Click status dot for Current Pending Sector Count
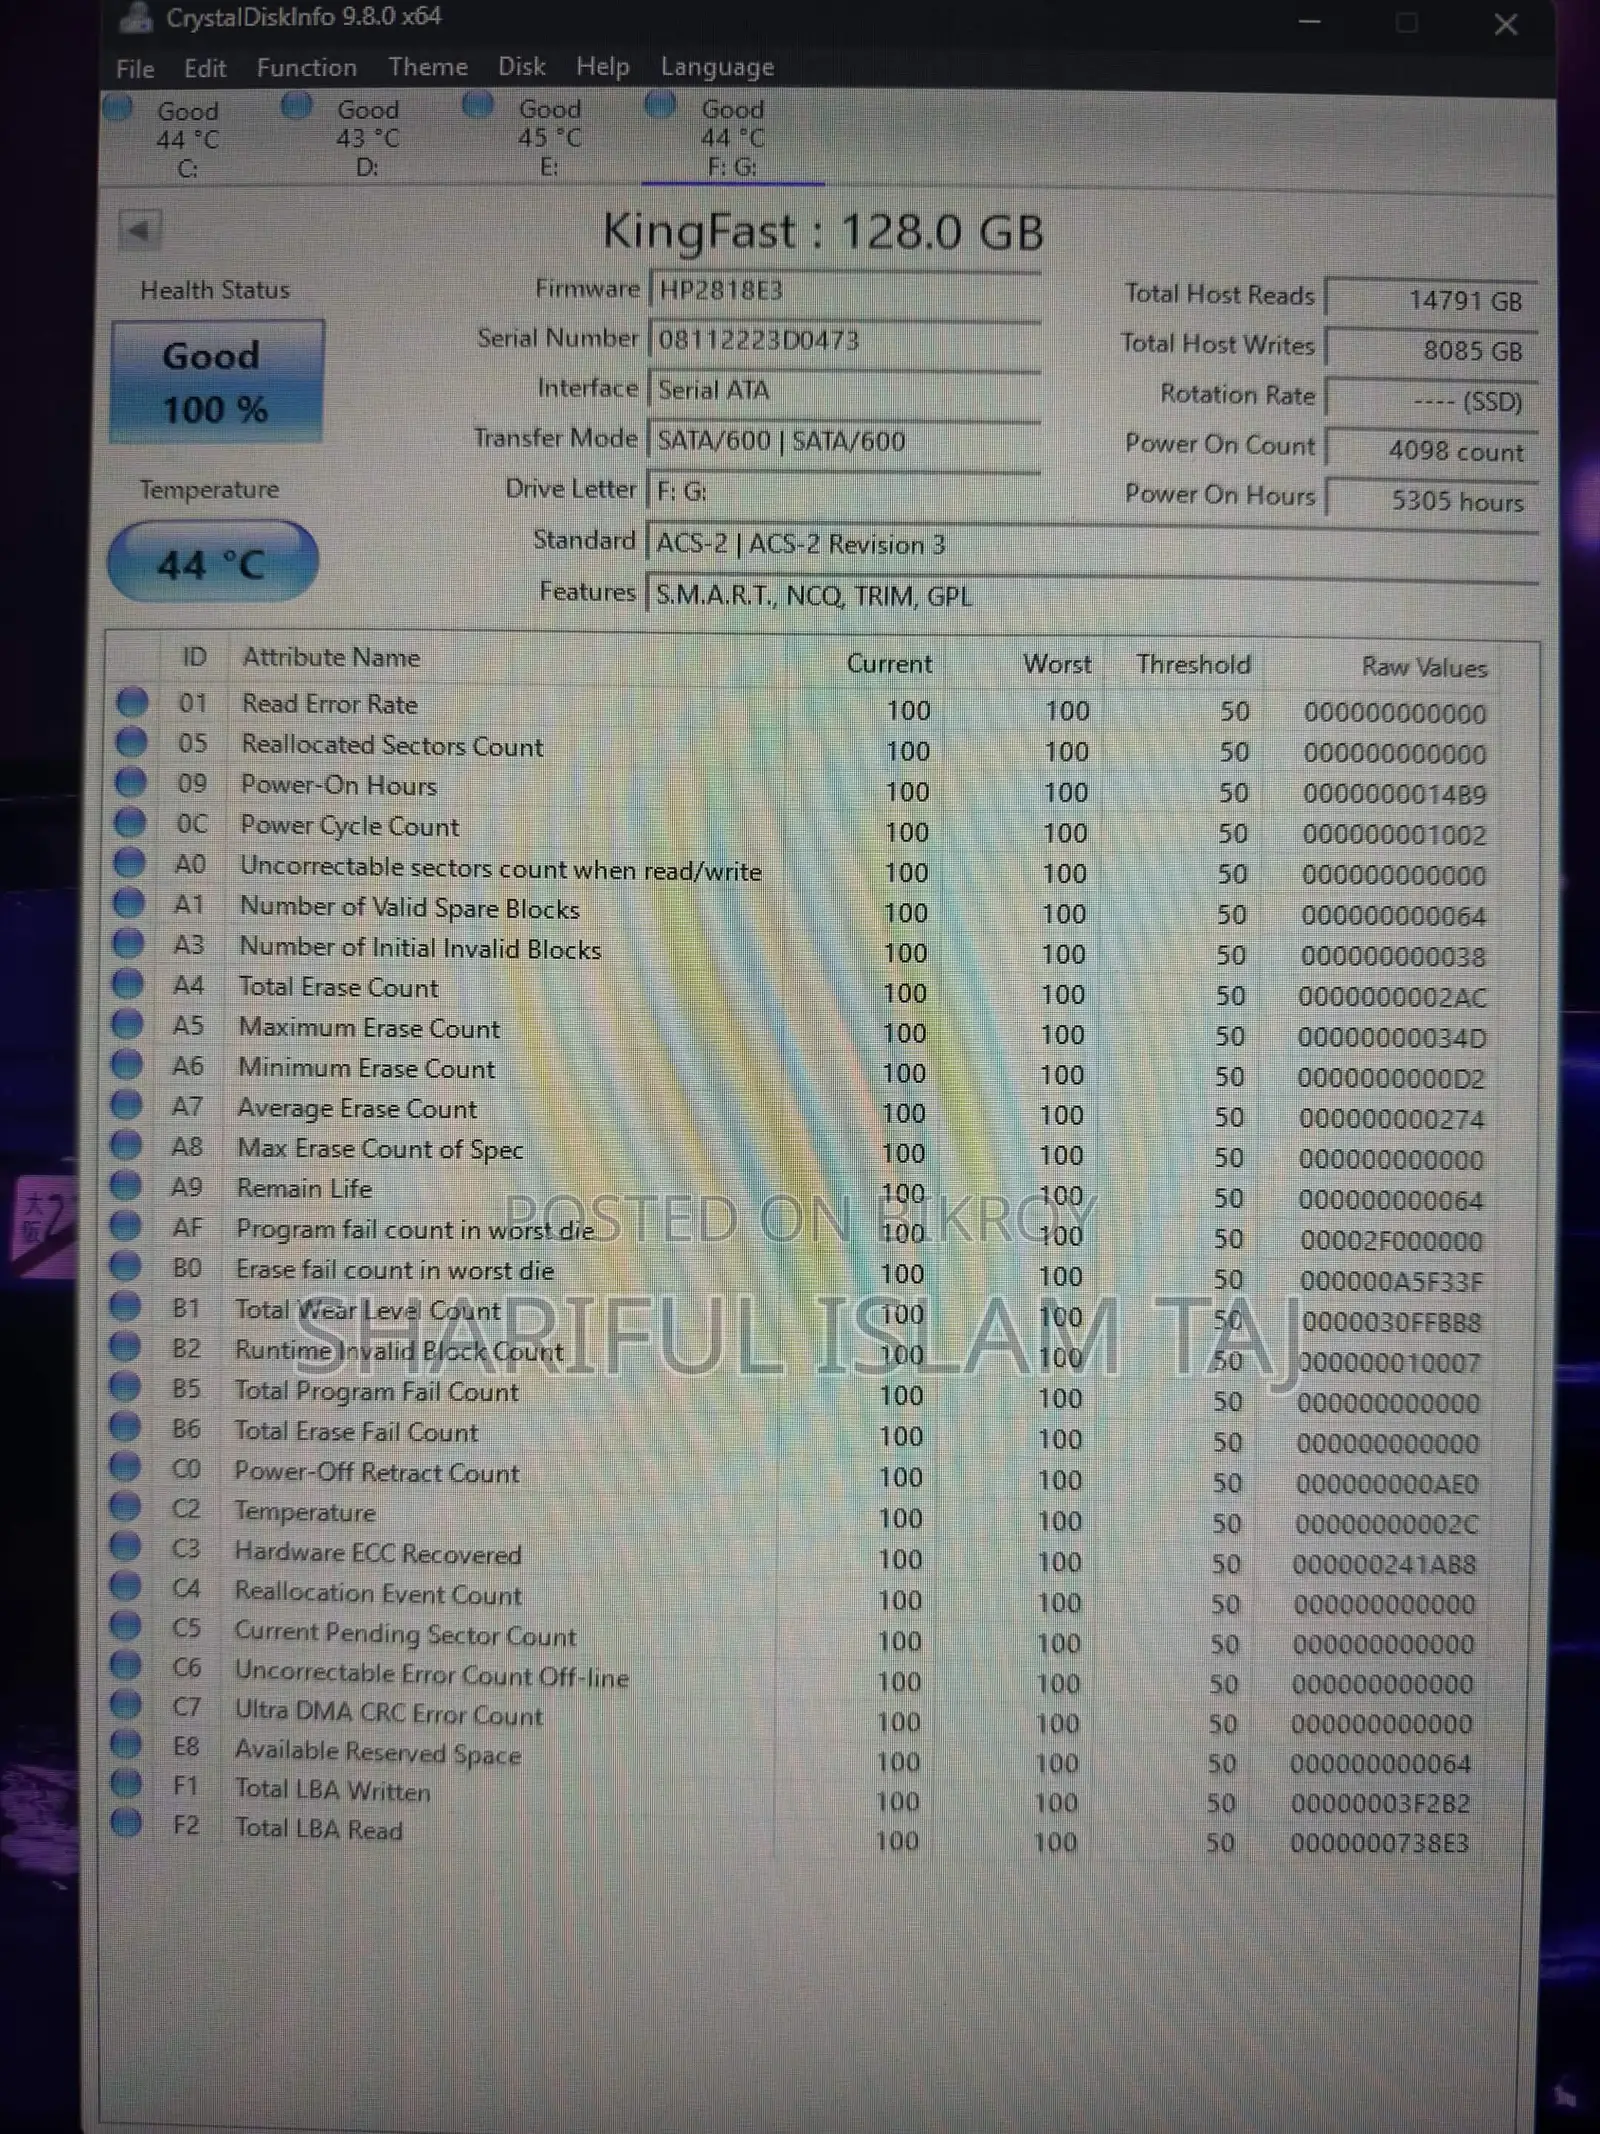The height and width of the screenshot is (2134, 1600). point(125,1626)
